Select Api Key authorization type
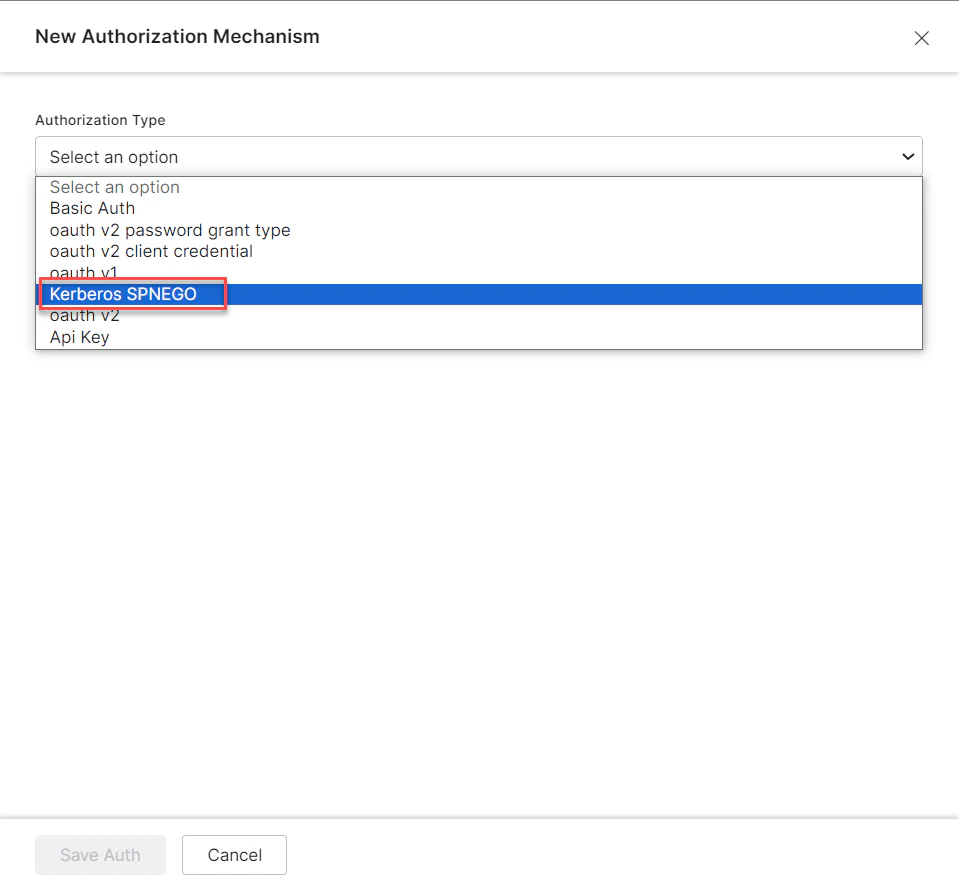The width and height of the screenshot is (959, 890). click(79, 337)
